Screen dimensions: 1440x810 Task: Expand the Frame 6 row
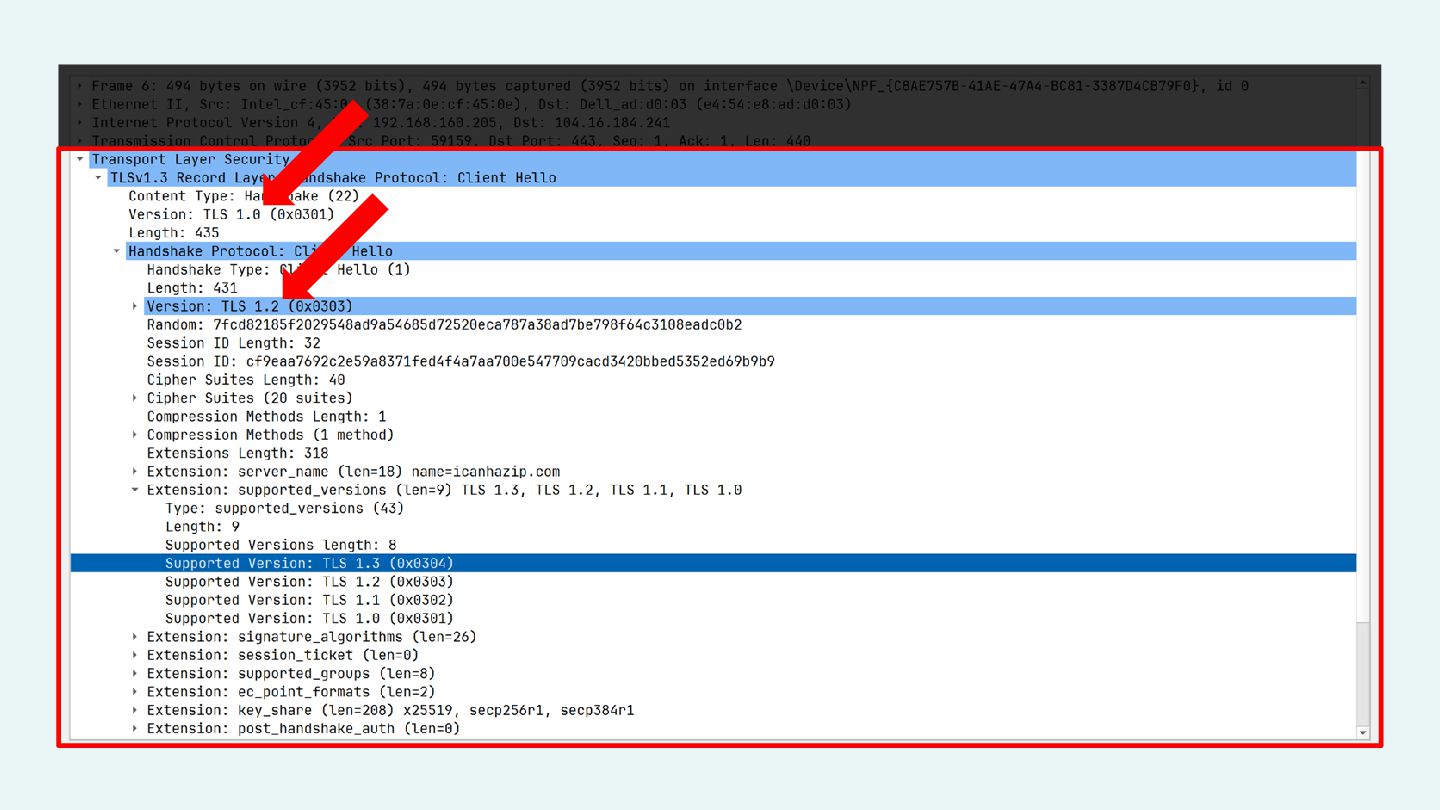(x=80, y=86)
